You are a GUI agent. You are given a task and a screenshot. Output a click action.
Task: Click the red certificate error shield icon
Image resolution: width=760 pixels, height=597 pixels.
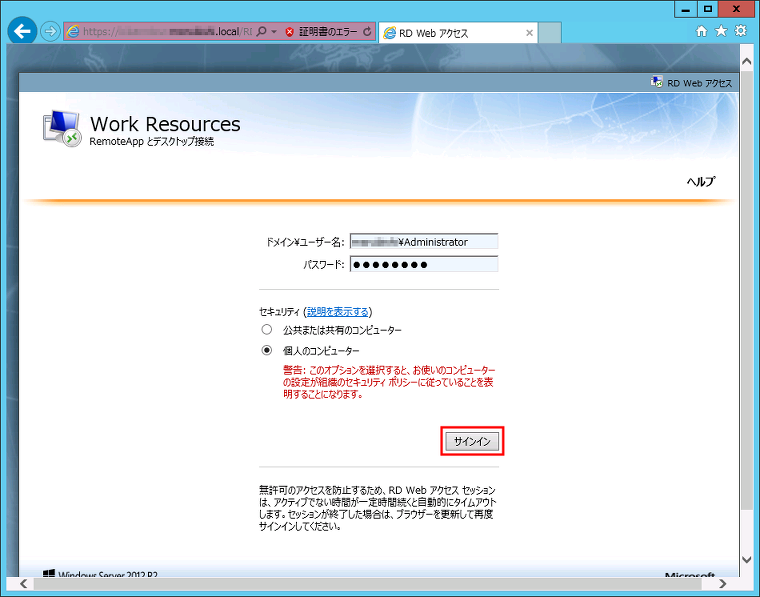point(289,32)
